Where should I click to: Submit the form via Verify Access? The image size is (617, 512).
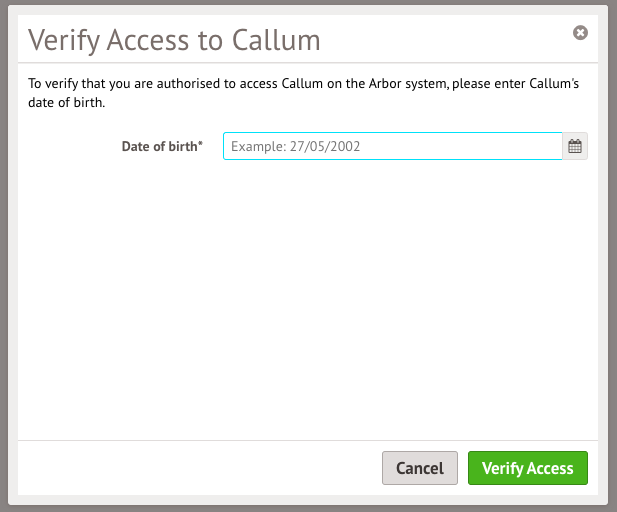(x=528, y=468)
